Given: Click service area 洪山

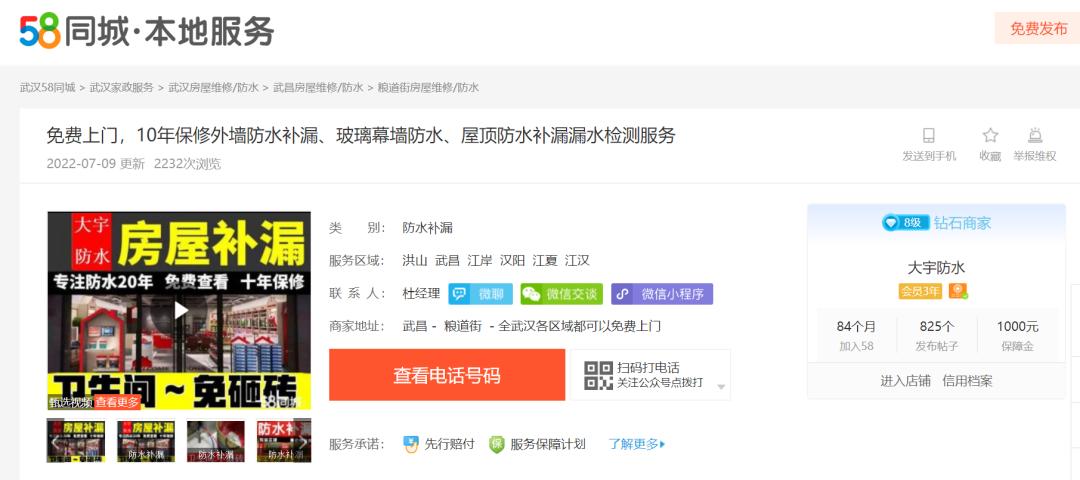Looking at the screenshot, I should [x=415, y=261].
